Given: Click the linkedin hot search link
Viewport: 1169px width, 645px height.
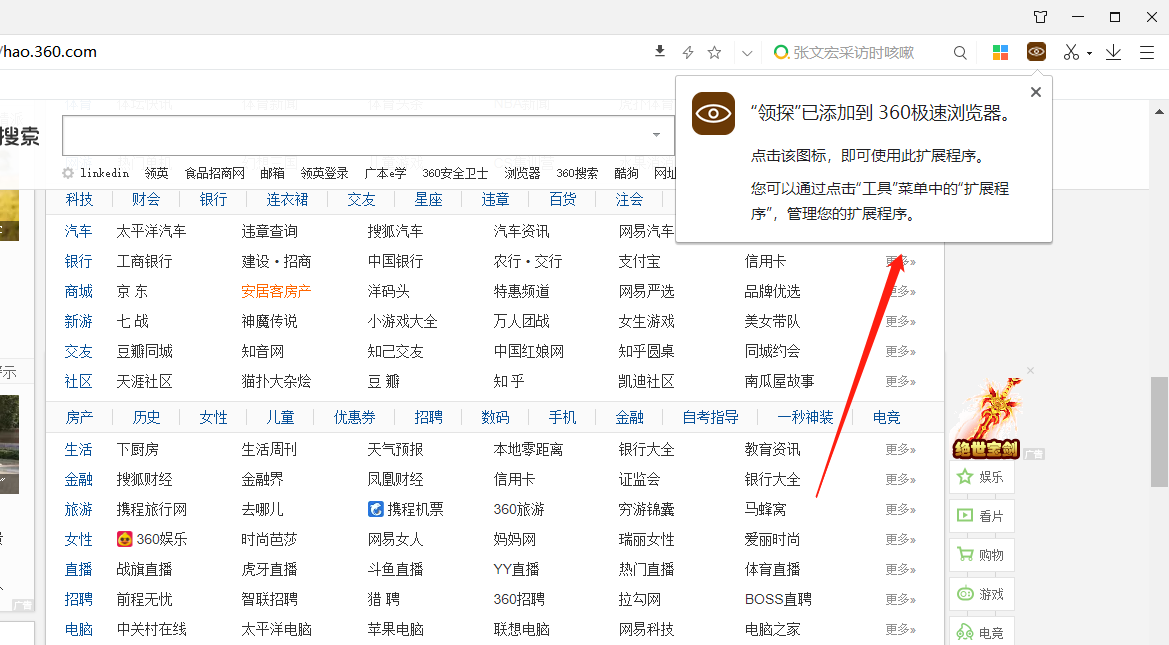Looking at the screenshot, I should [104, 173].
